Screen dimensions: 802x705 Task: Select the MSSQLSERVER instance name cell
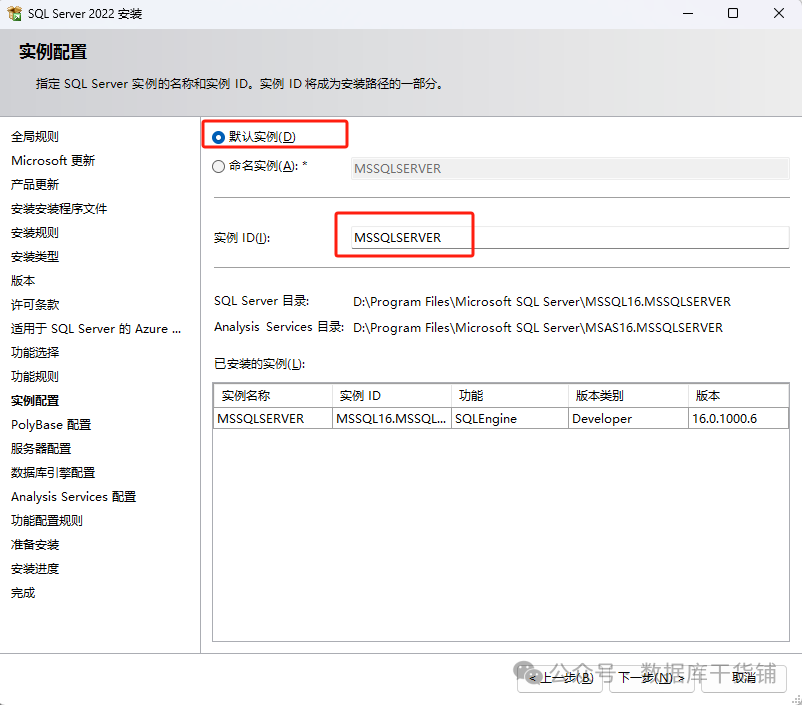(273, 418)
